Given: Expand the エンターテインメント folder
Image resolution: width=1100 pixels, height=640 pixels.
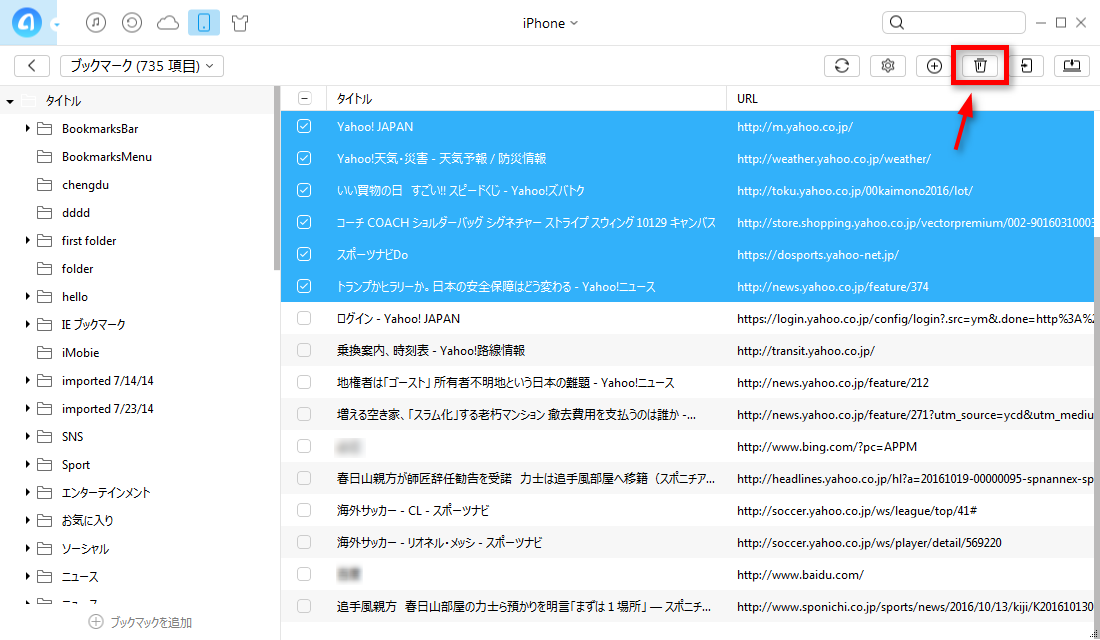Looking at the screenshot, I should (27, 493).
